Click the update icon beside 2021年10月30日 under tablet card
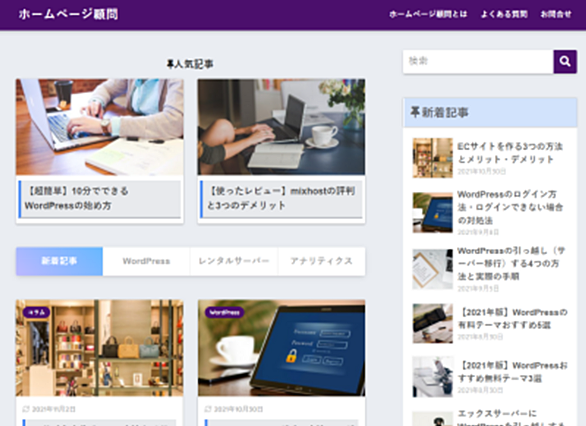This screenshot has width=586, height=426. (208, 409)
